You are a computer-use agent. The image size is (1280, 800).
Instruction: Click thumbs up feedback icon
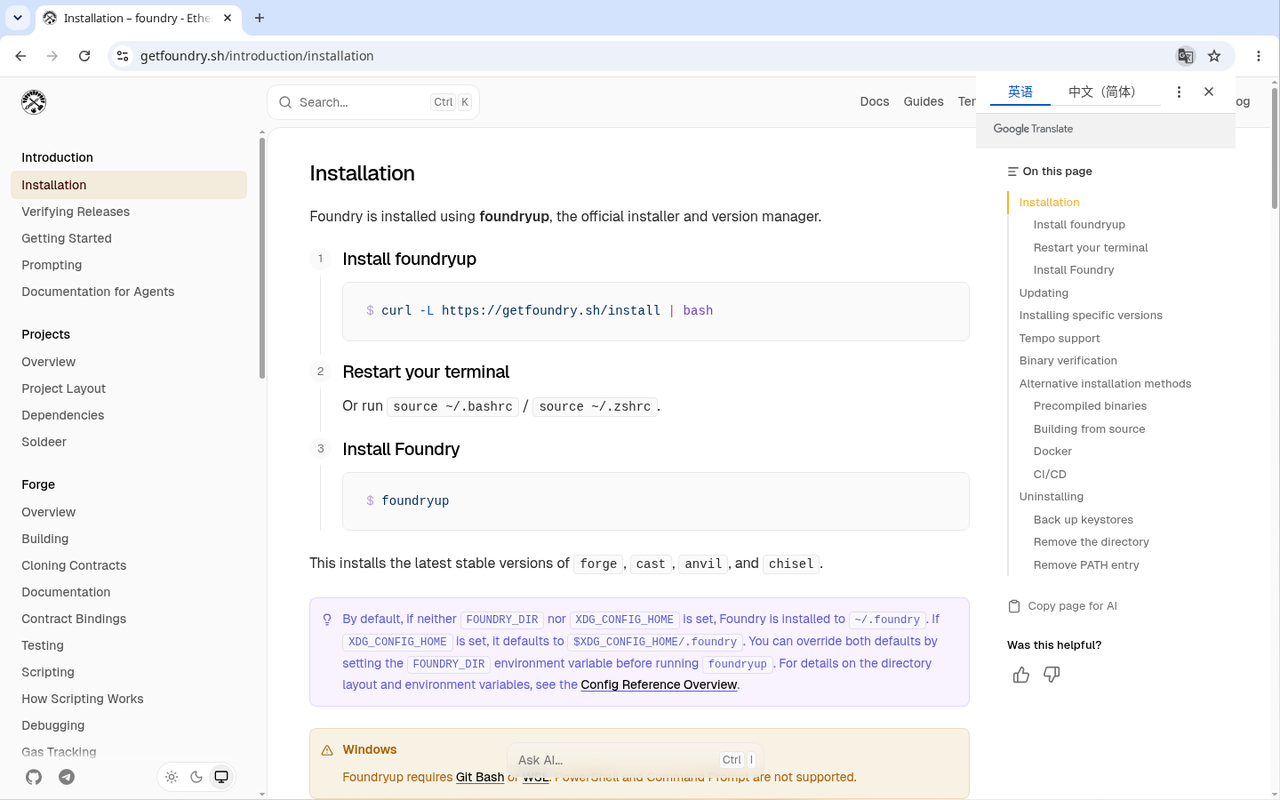1021,675
